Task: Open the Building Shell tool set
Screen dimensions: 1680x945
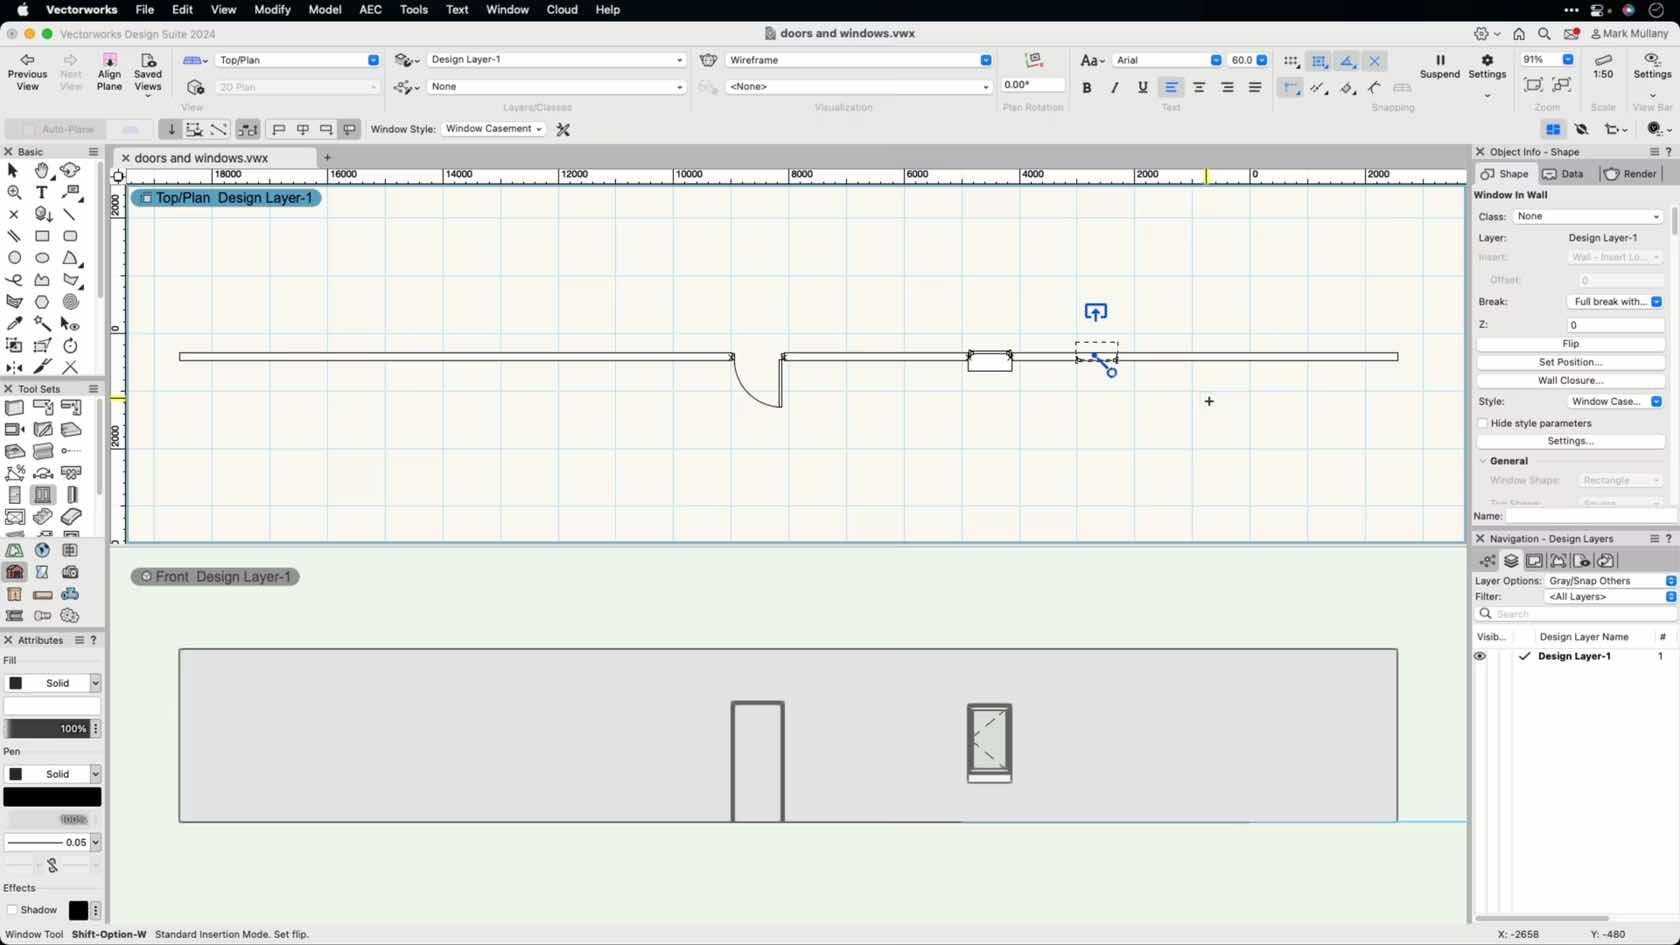Action: tap(14, 572)
